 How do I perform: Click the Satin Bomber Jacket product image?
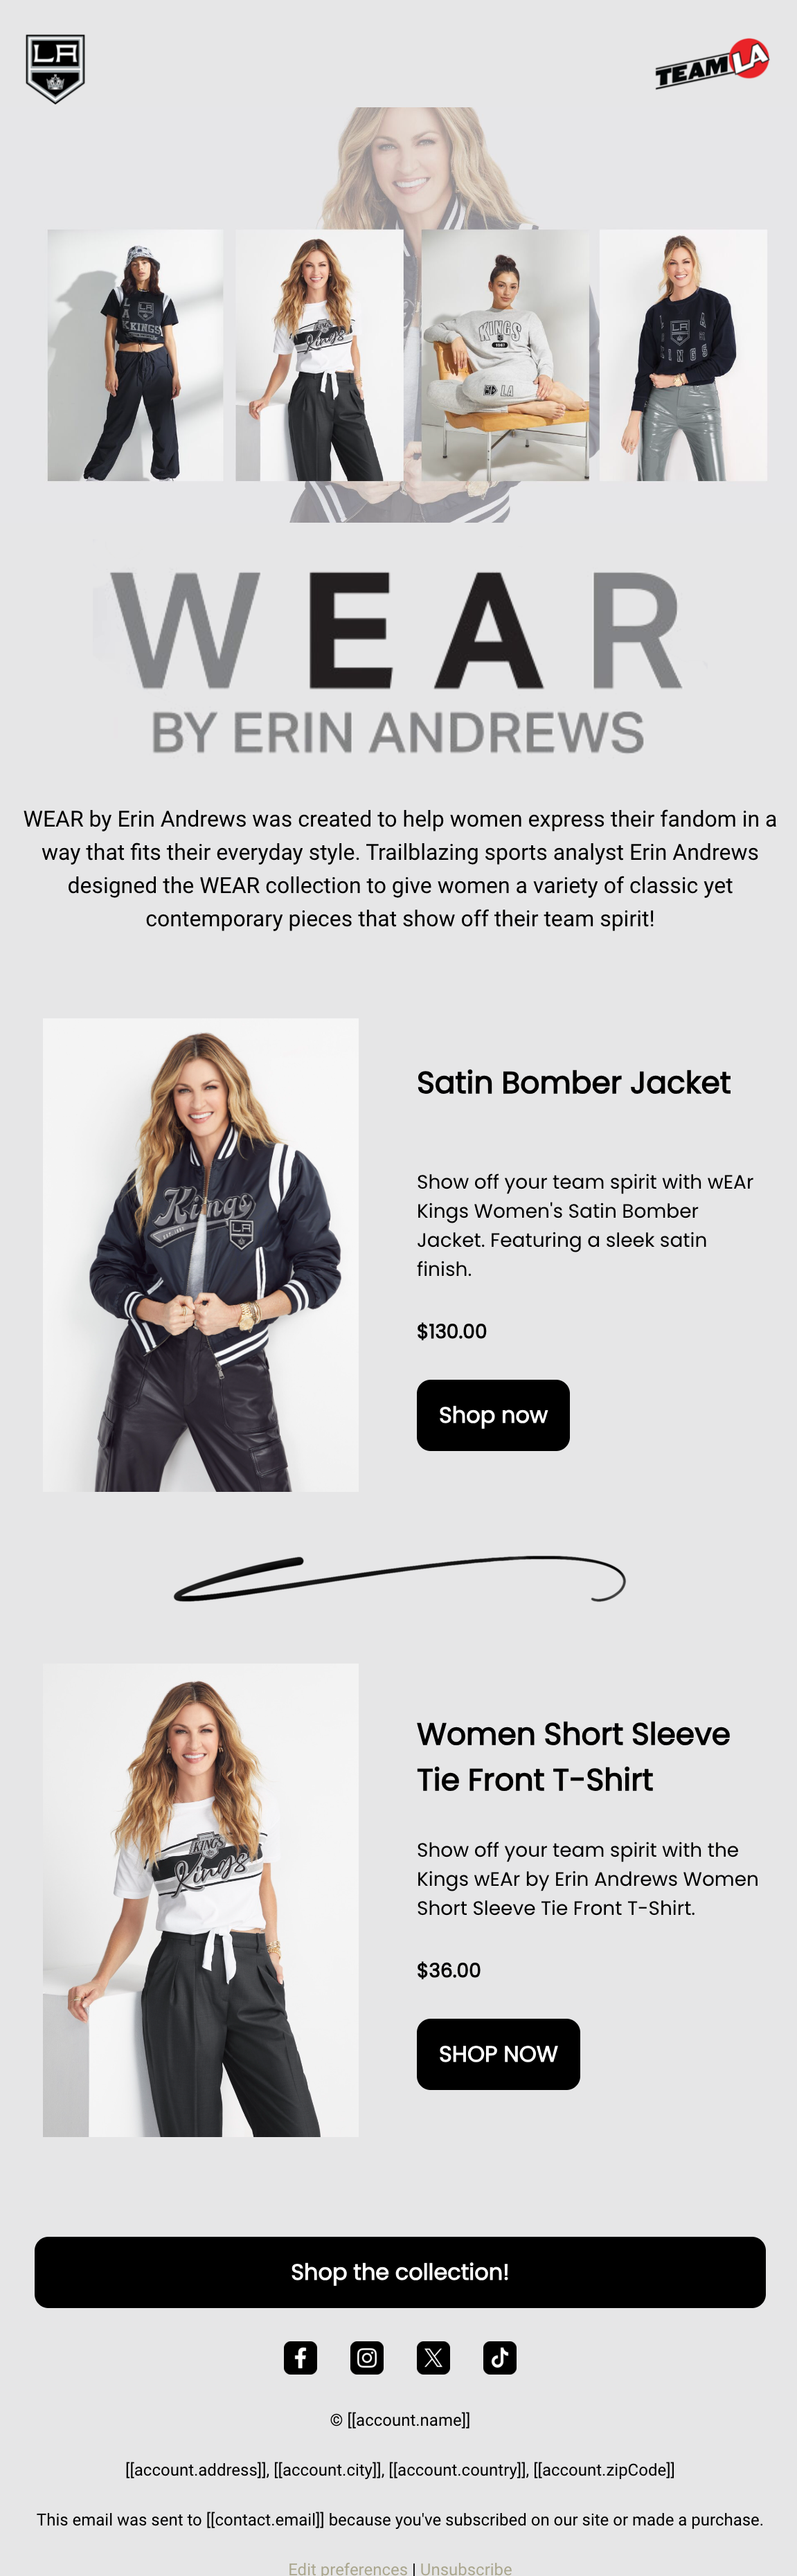click(200, 1255)
